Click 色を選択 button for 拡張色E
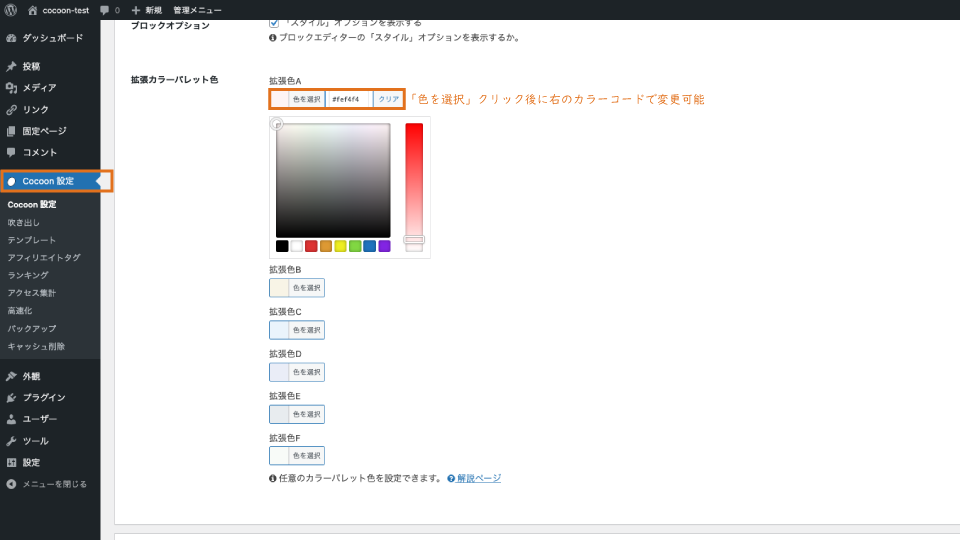960x540 pixels. tap(306, 414)
